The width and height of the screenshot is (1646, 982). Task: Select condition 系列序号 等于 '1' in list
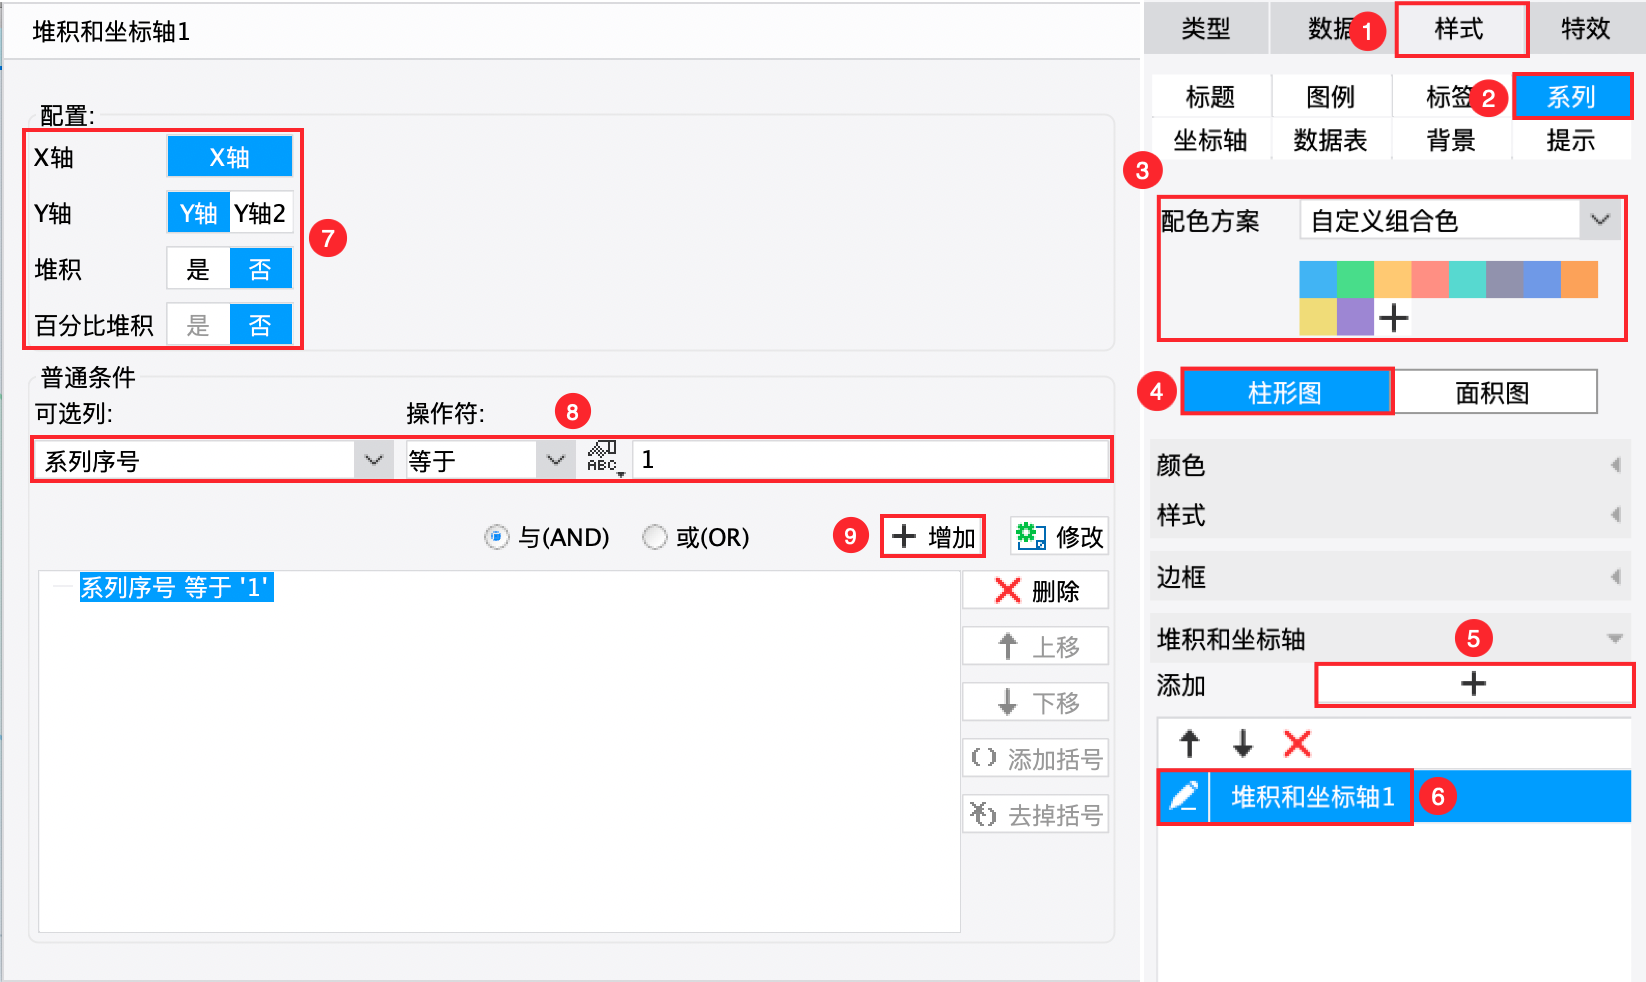point(176,587)
